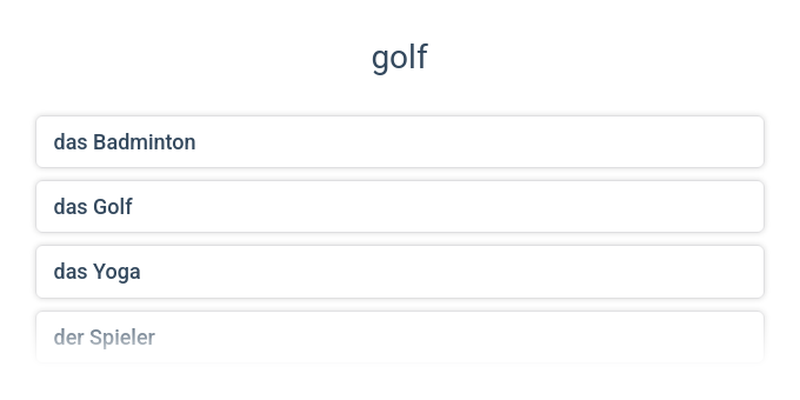
Task: Click the text "das Yoga"
Action: [97, 272]
